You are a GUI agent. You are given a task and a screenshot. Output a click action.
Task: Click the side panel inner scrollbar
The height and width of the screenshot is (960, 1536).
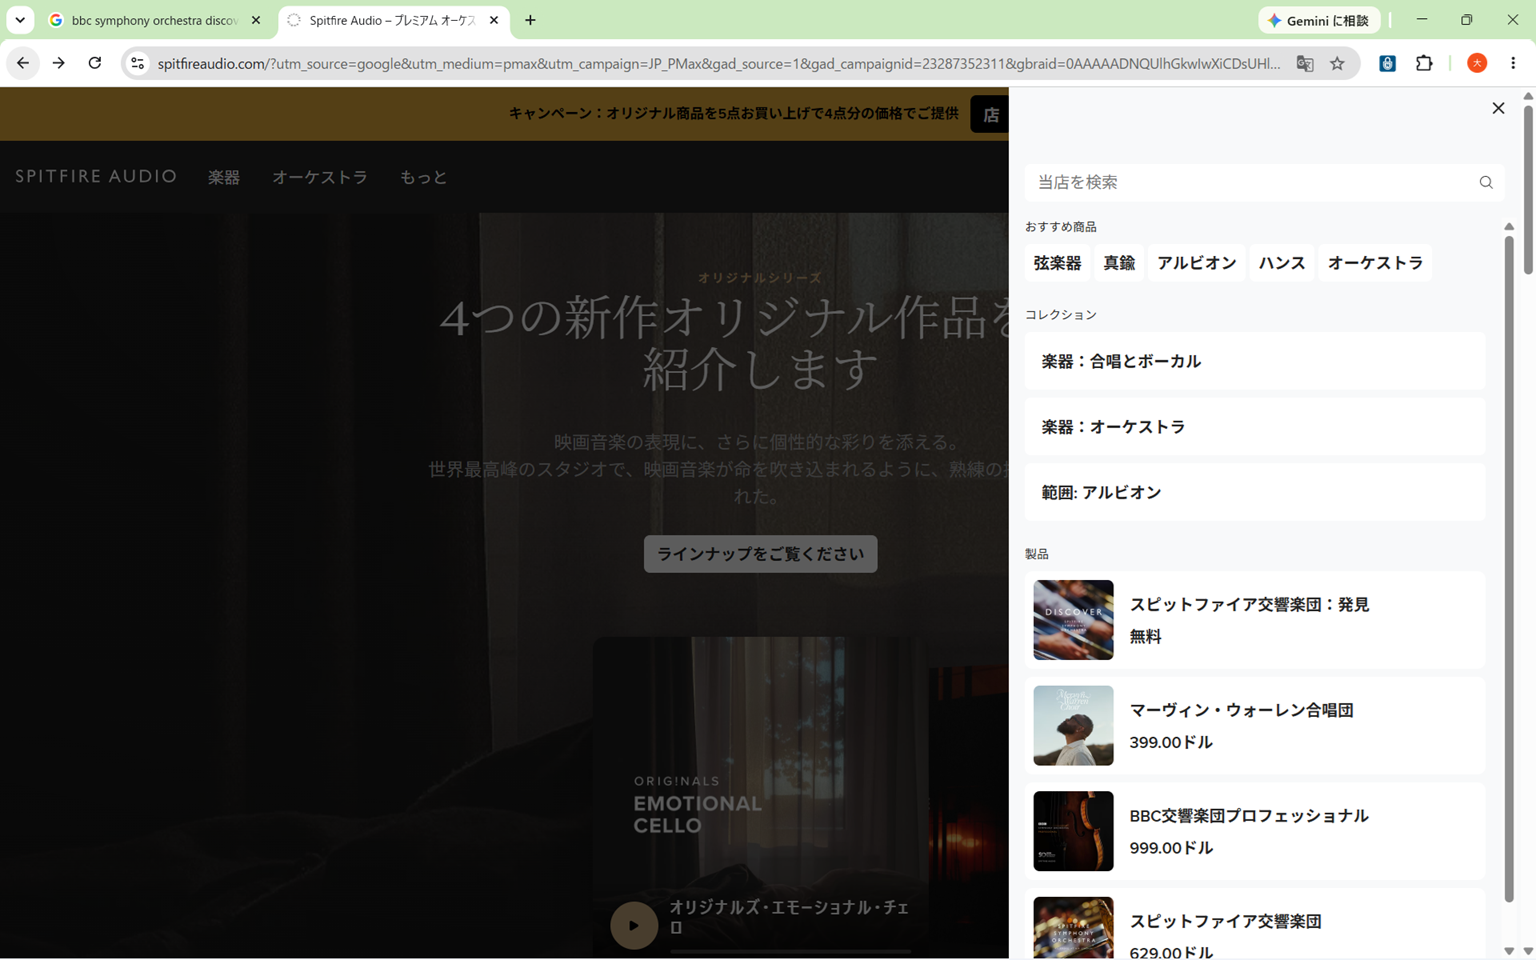[x=1509, y=570]
